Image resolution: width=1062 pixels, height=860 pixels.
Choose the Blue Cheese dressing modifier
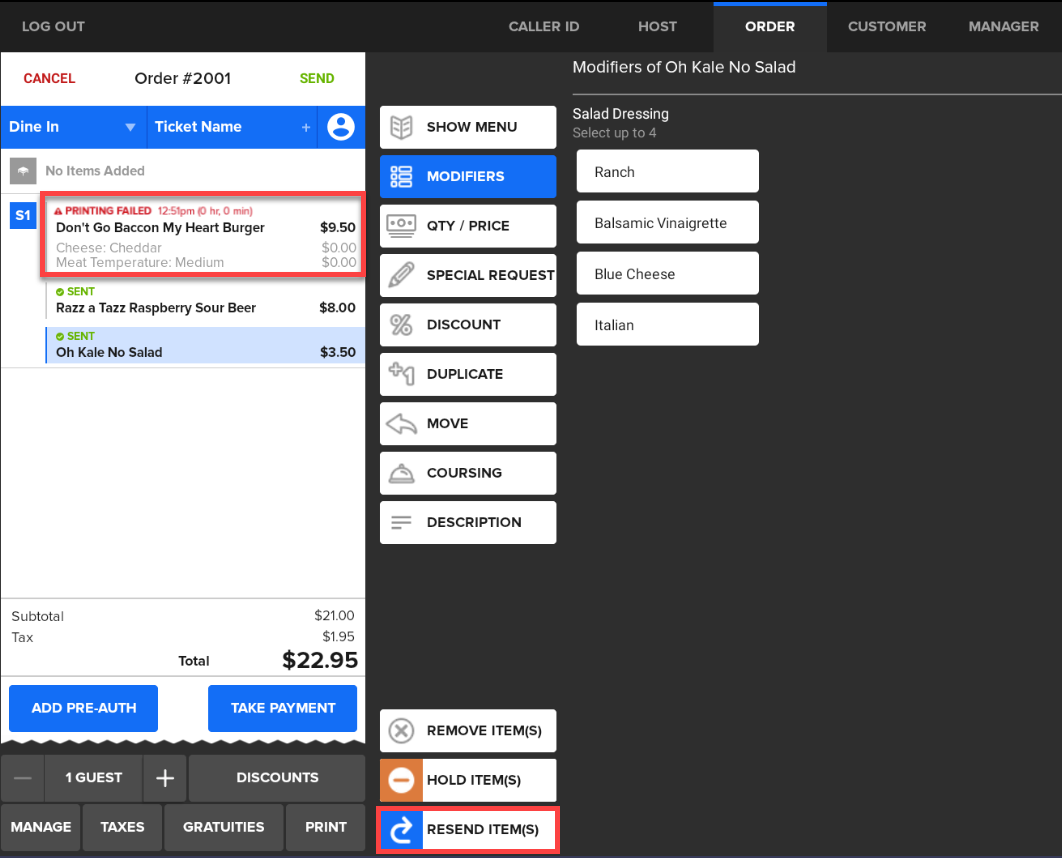click(x=667, y=274)
